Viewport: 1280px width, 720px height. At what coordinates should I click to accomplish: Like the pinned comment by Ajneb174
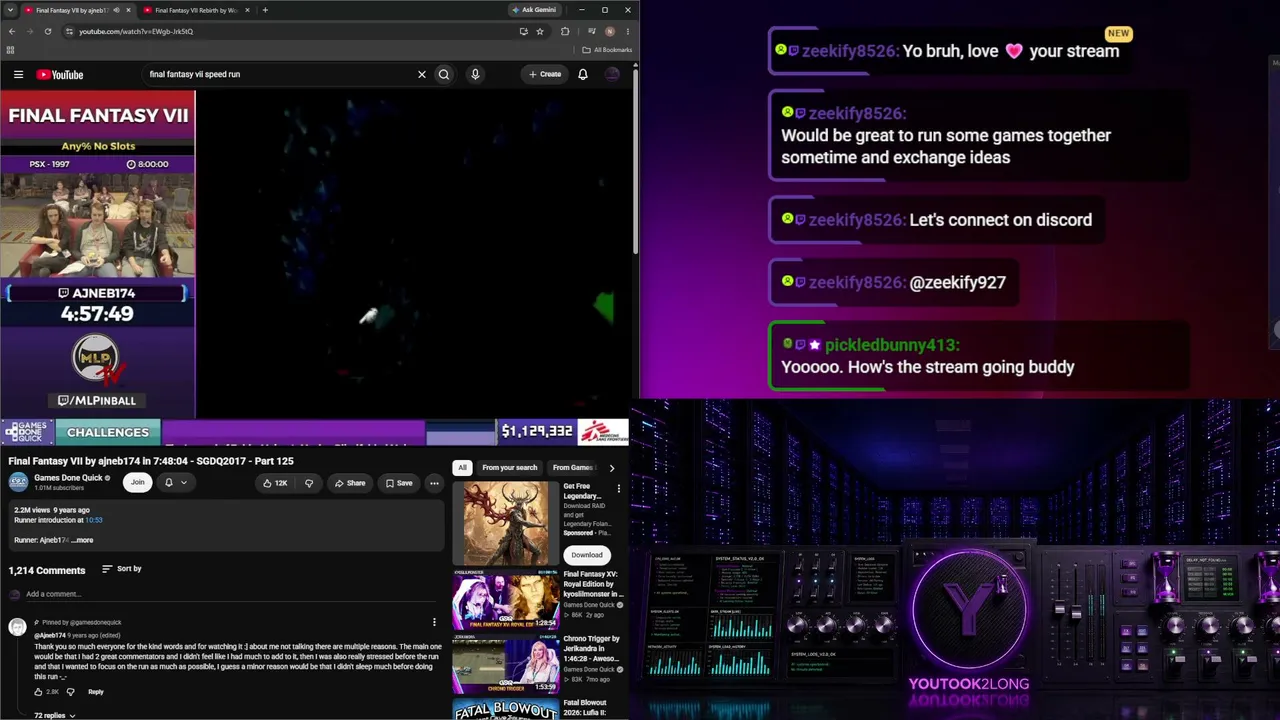39,692
